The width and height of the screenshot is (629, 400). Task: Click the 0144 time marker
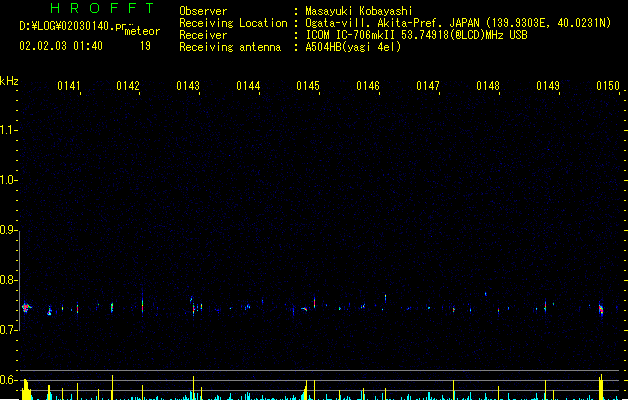click(x=248, y=86)
